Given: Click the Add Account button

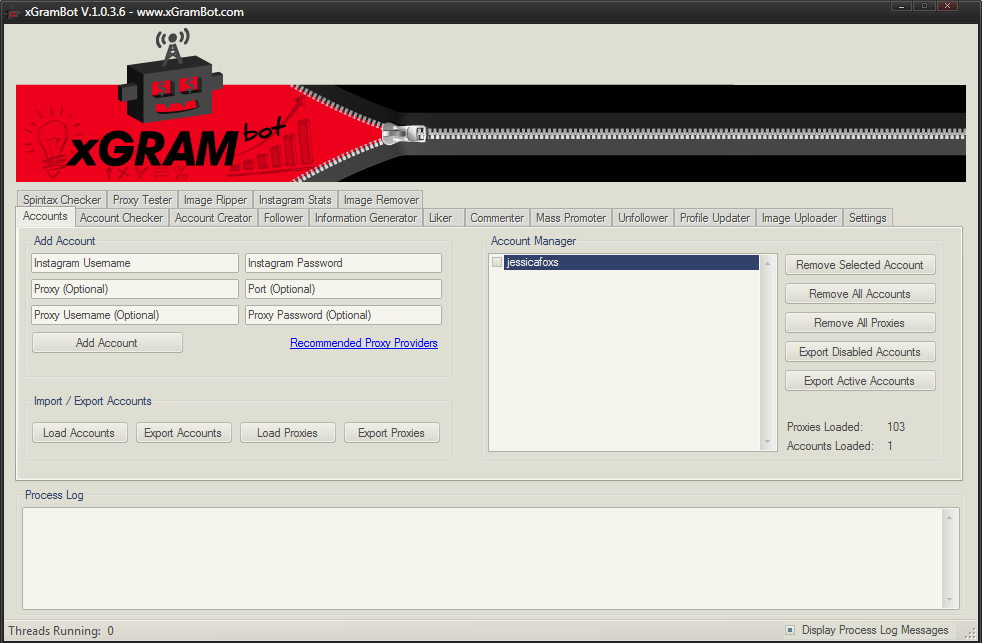Looking at the screenshot, I should point(107,342).
